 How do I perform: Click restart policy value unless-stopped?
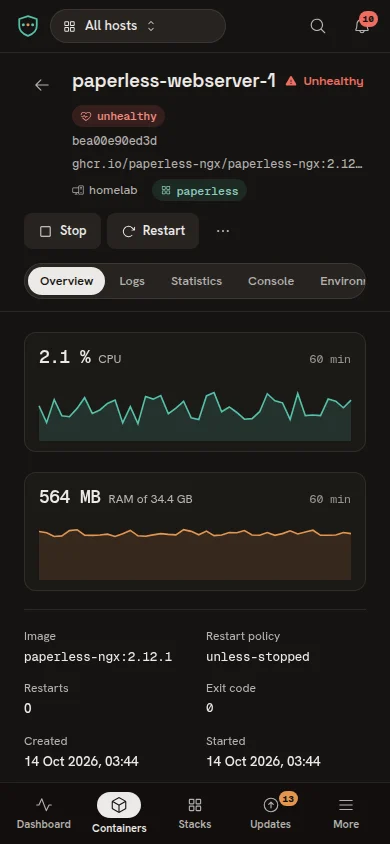[258, 657]
